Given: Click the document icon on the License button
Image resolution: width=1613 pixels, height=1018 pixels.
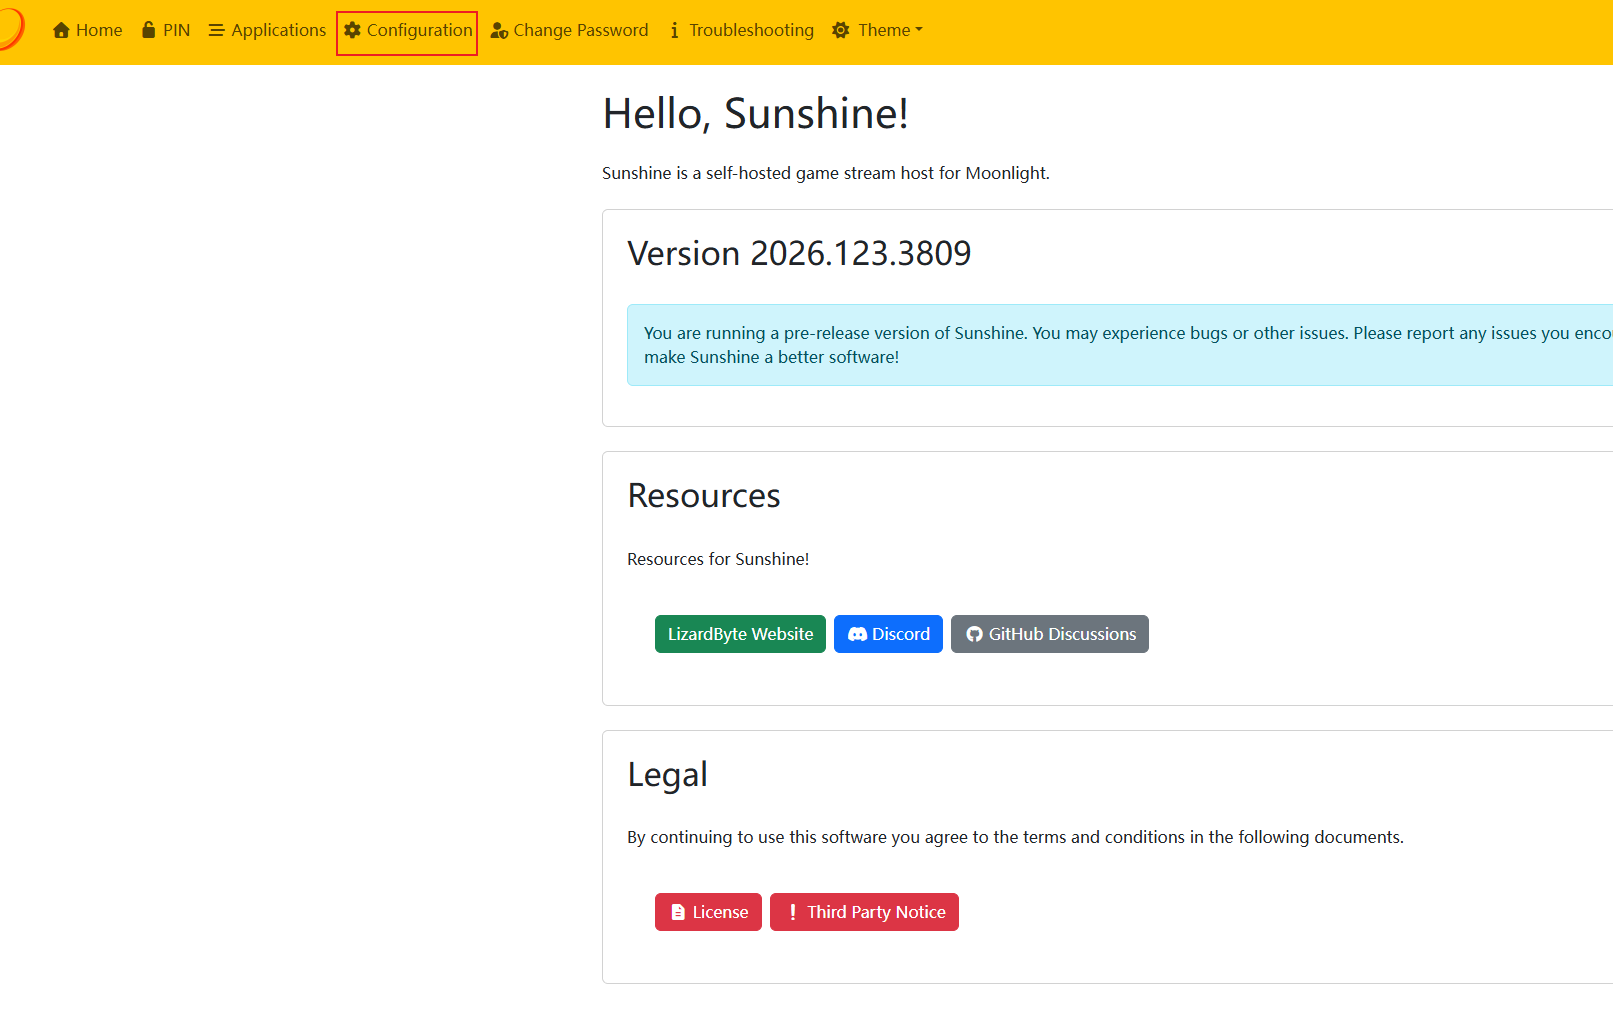Looking at the screenshot, I should tap(678, 912).
